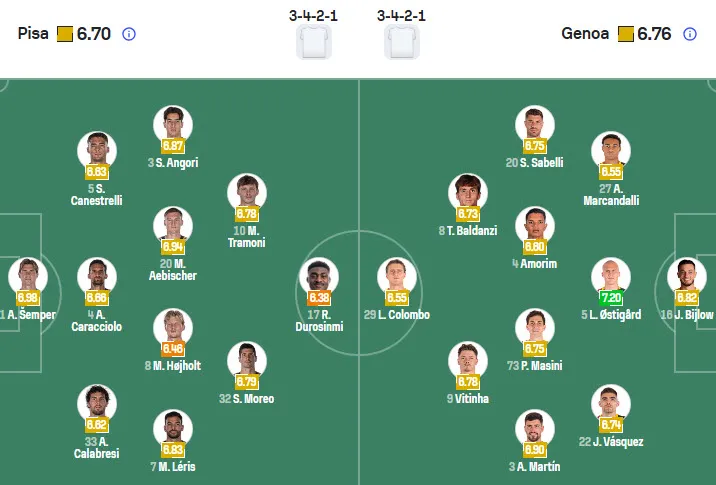Viewport: 716px width, 485px height.
Task: Click the Genoa team name
Action: (x=585, y=34)
